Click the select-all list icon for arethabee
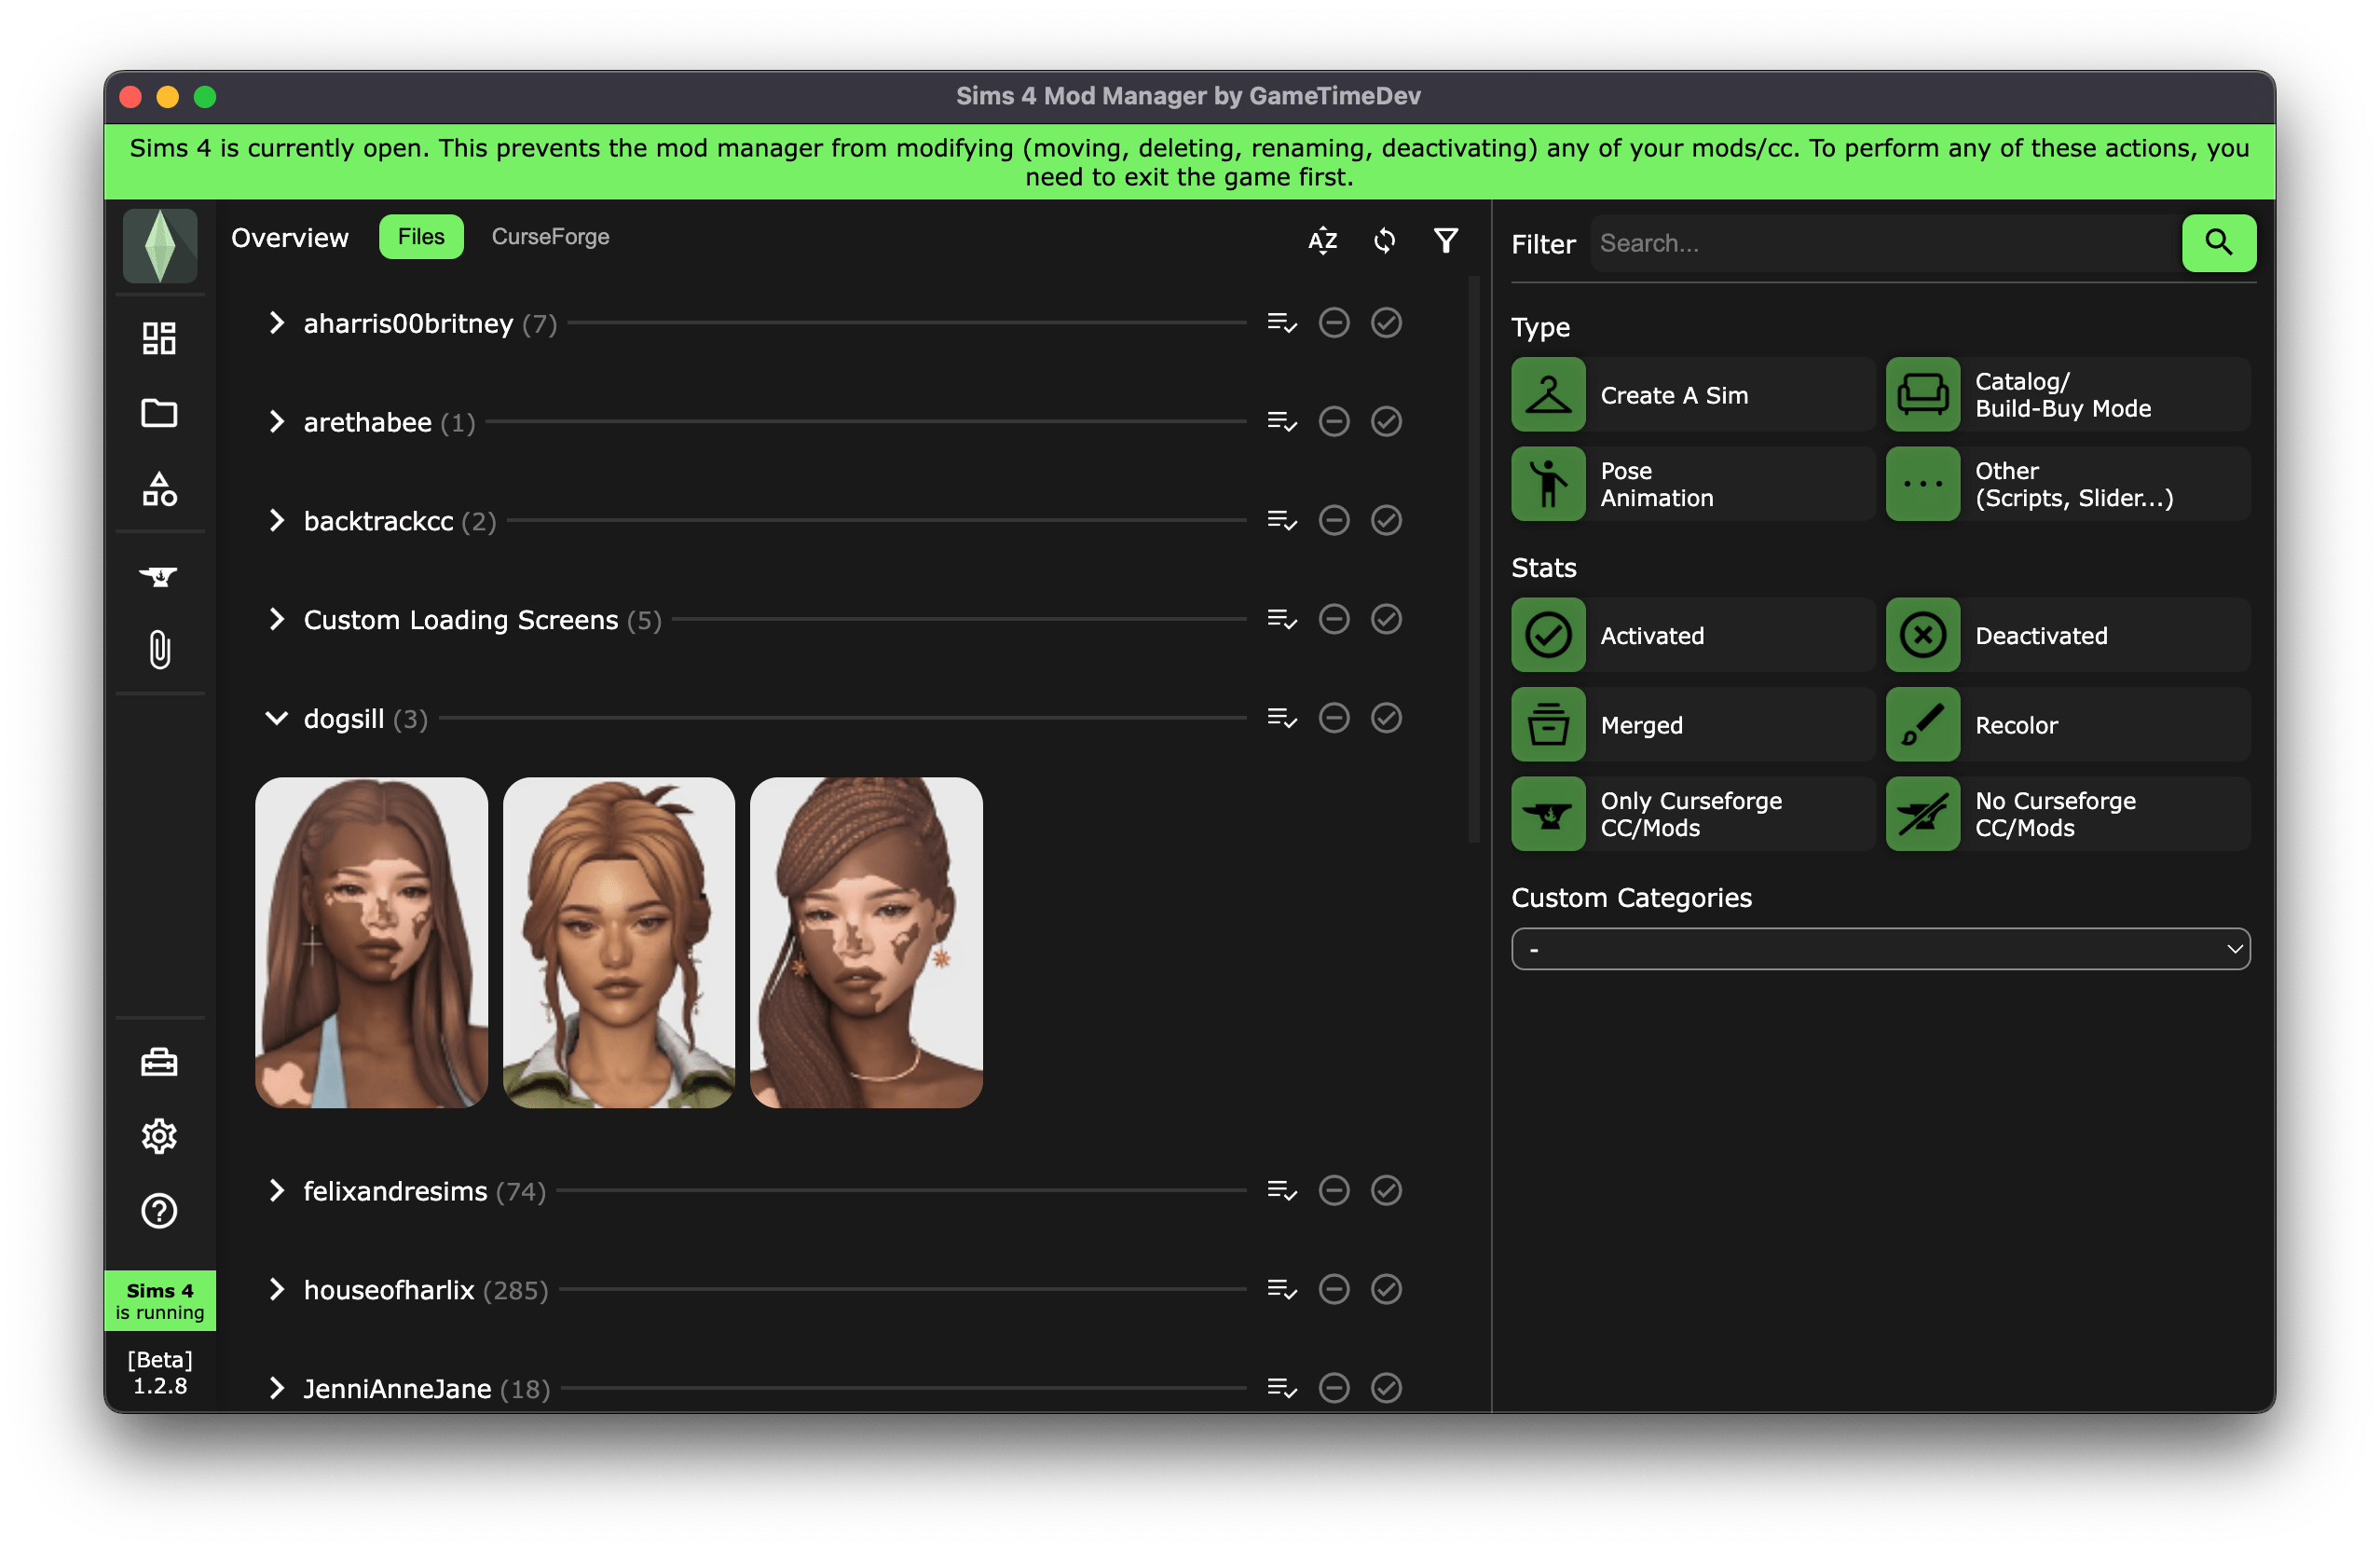The height and width of the screenshot is (1551, 2380). (x=1282, y=422)
